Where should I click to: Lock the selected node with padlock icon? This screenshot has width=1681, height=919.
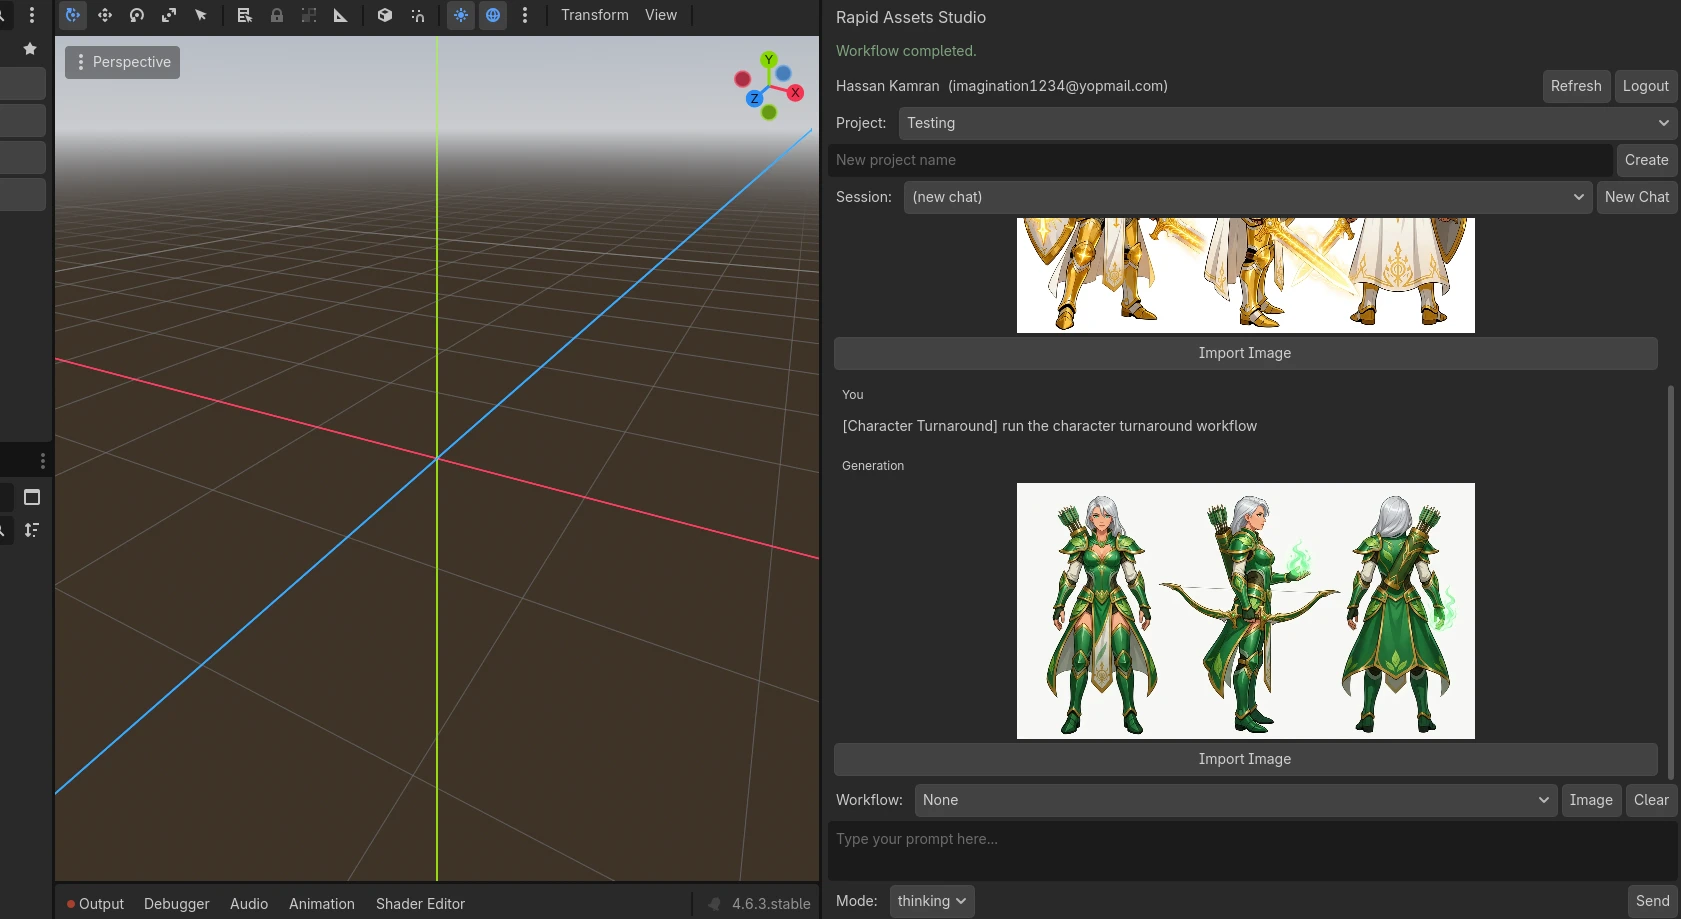pyautogui.click(x=277, y=15)
